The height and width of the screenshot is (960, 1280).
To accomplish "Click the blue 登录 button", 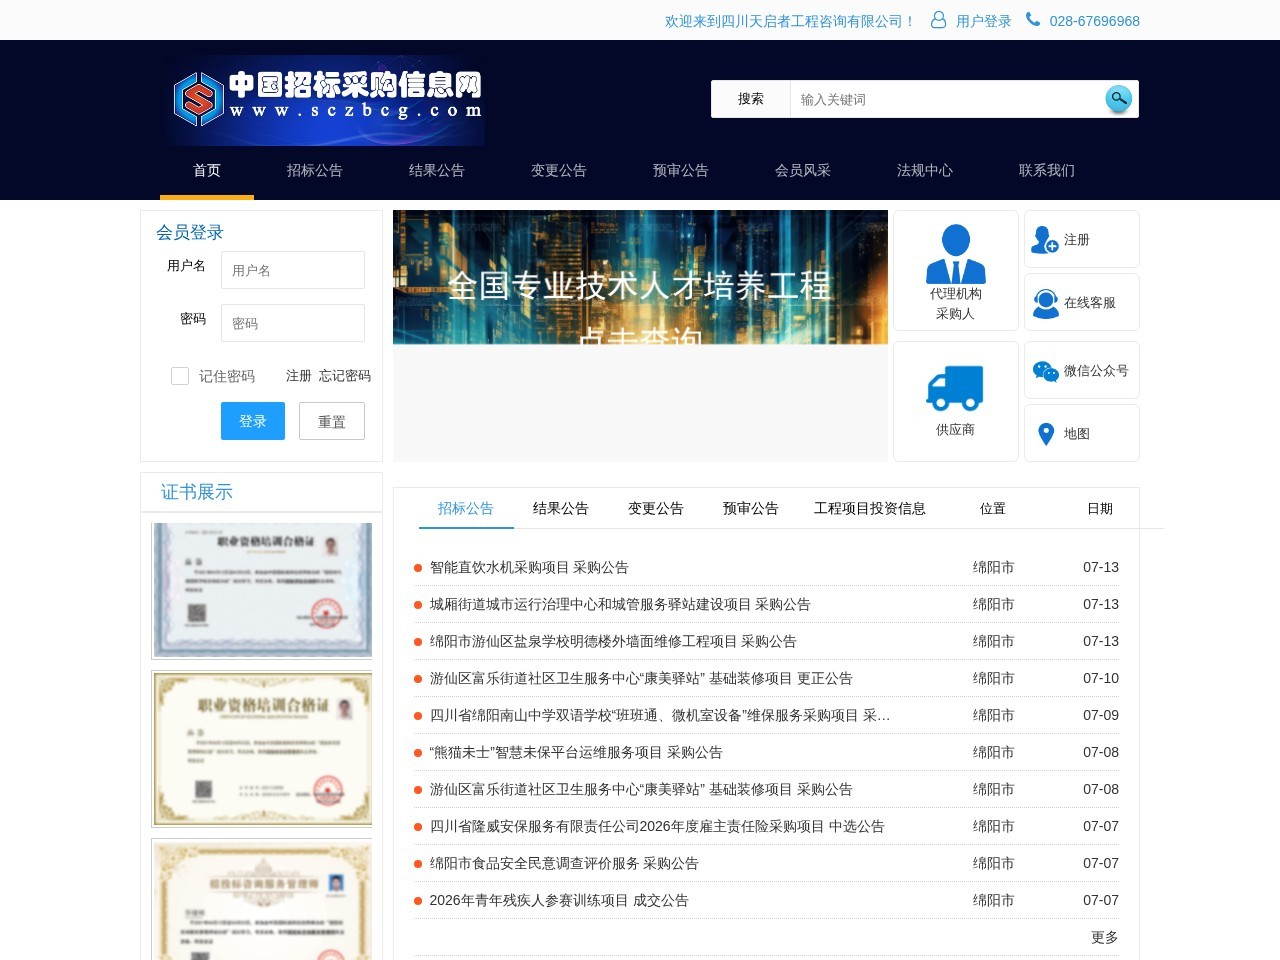I will pyautogui.click(x=253, y=421).
